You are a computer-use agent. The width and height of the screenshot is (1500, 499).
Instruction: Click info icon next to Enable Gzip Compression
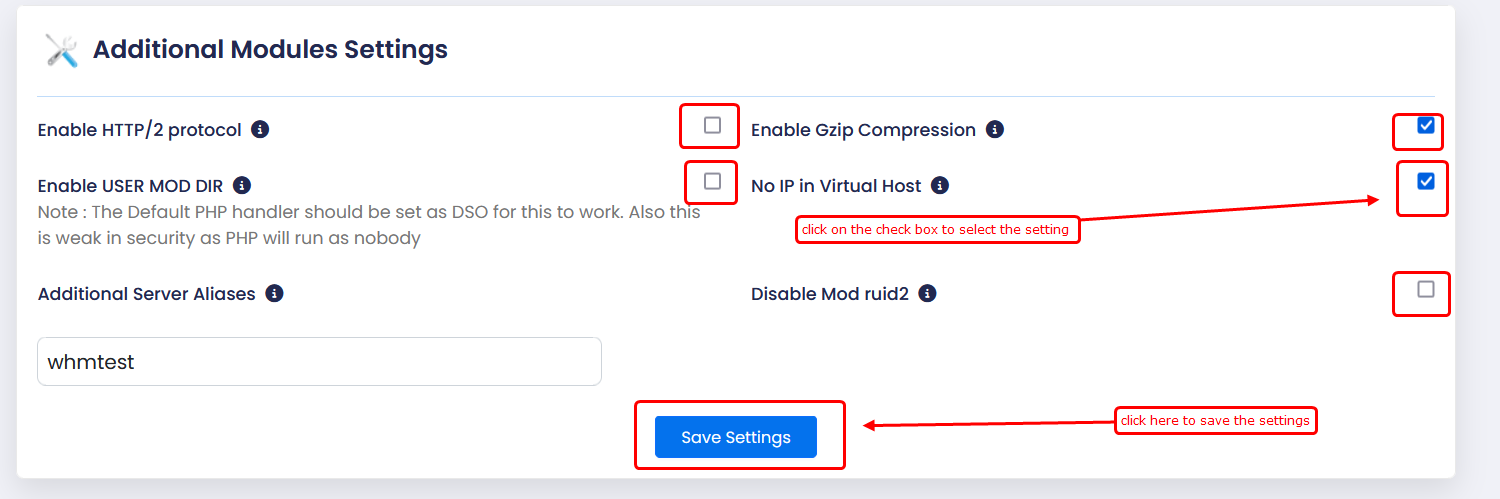[994, 129]
